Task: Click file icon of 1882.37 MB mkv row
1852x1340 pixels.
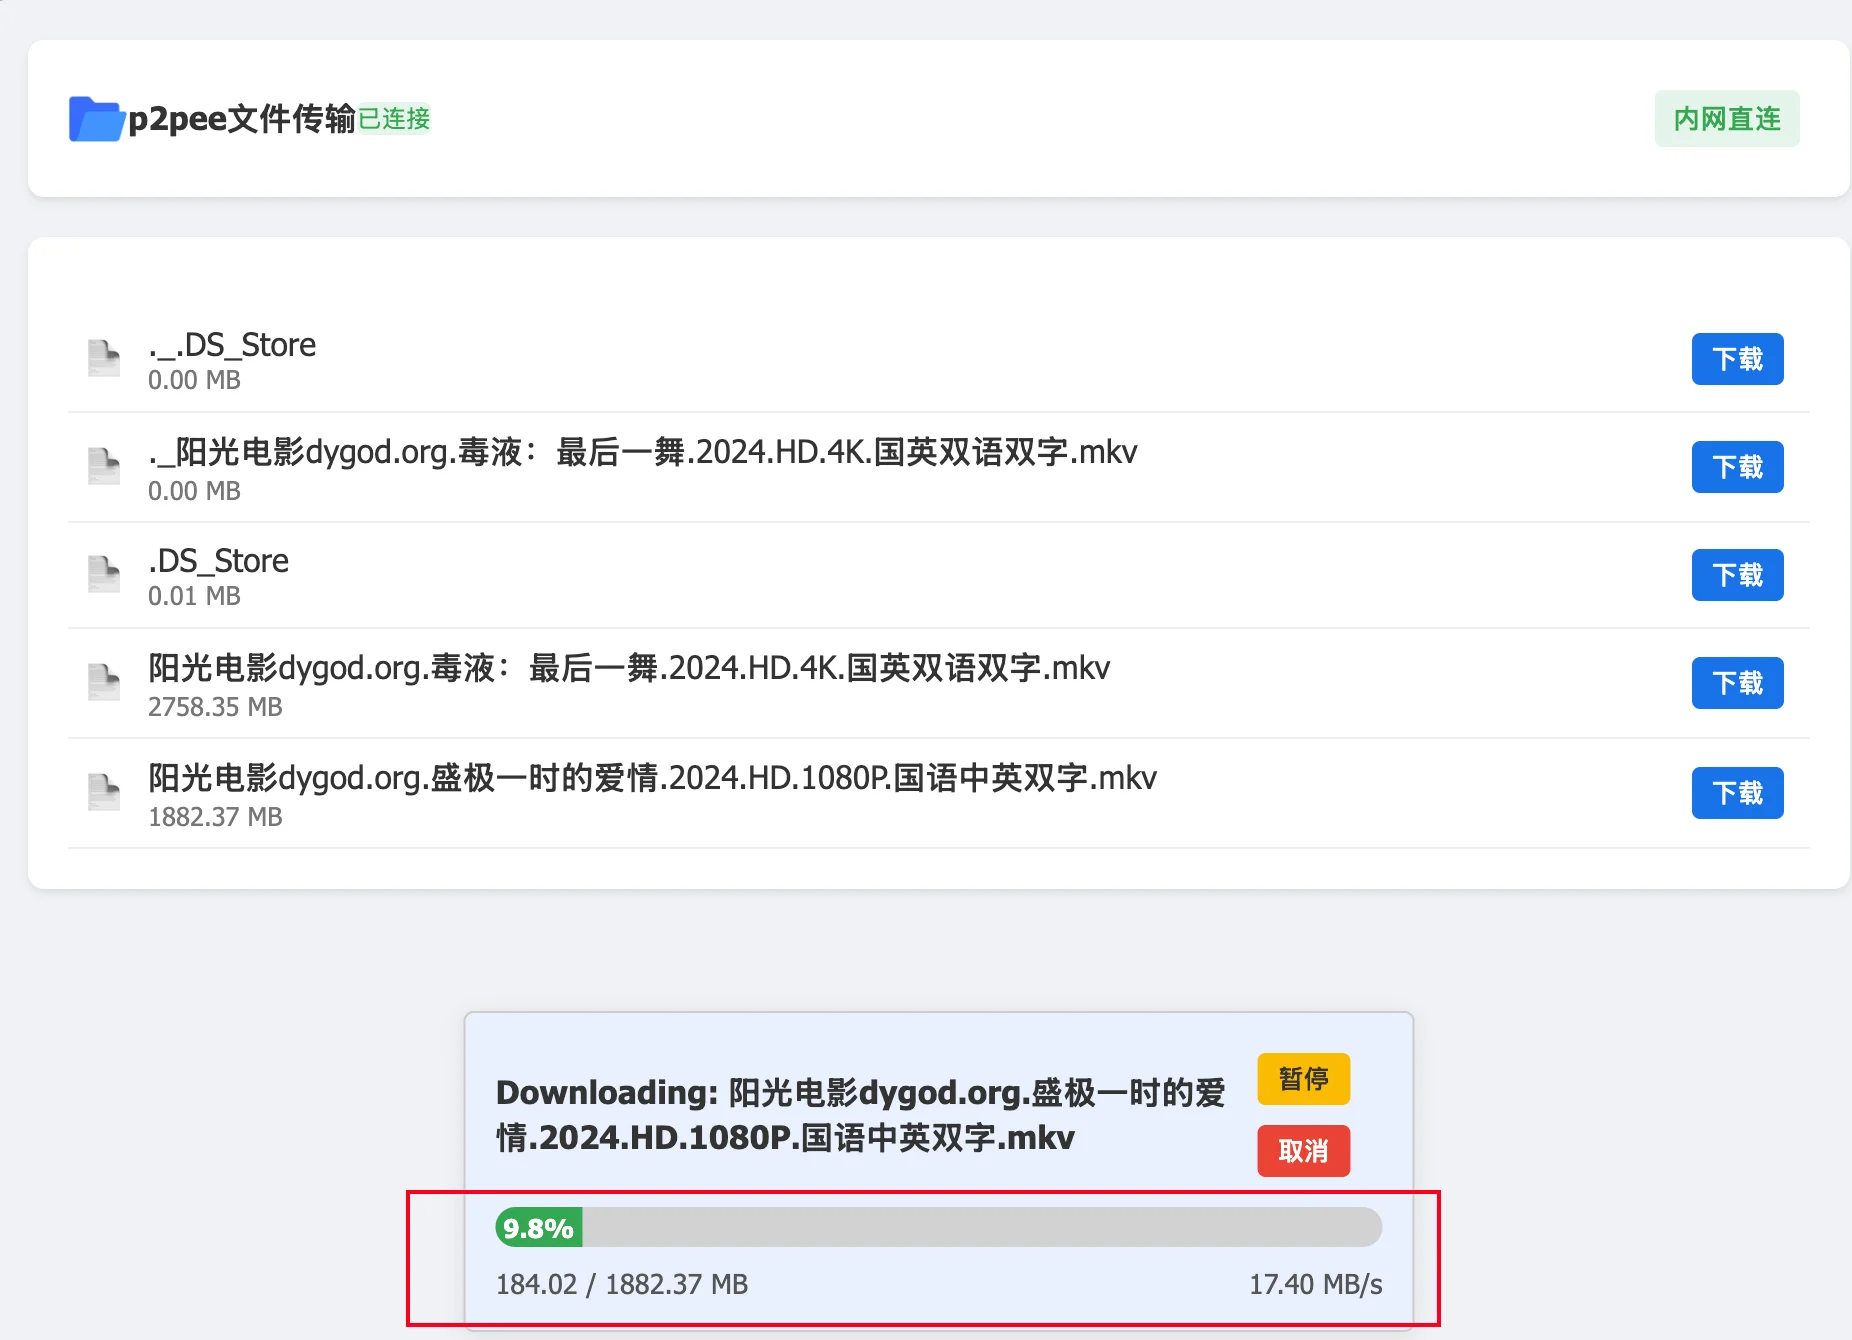Action: (104, 792)
